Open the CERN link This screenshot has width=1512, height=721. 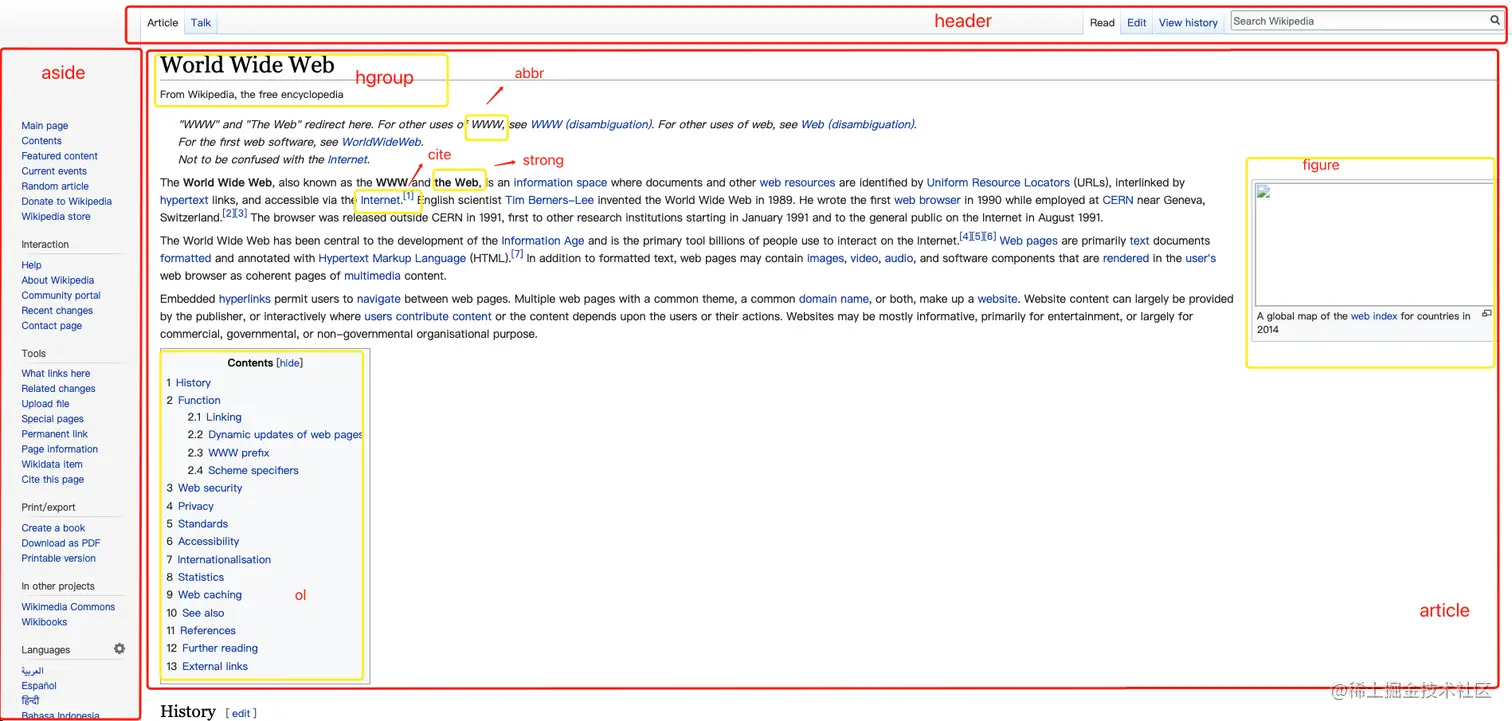[1118, 200]
